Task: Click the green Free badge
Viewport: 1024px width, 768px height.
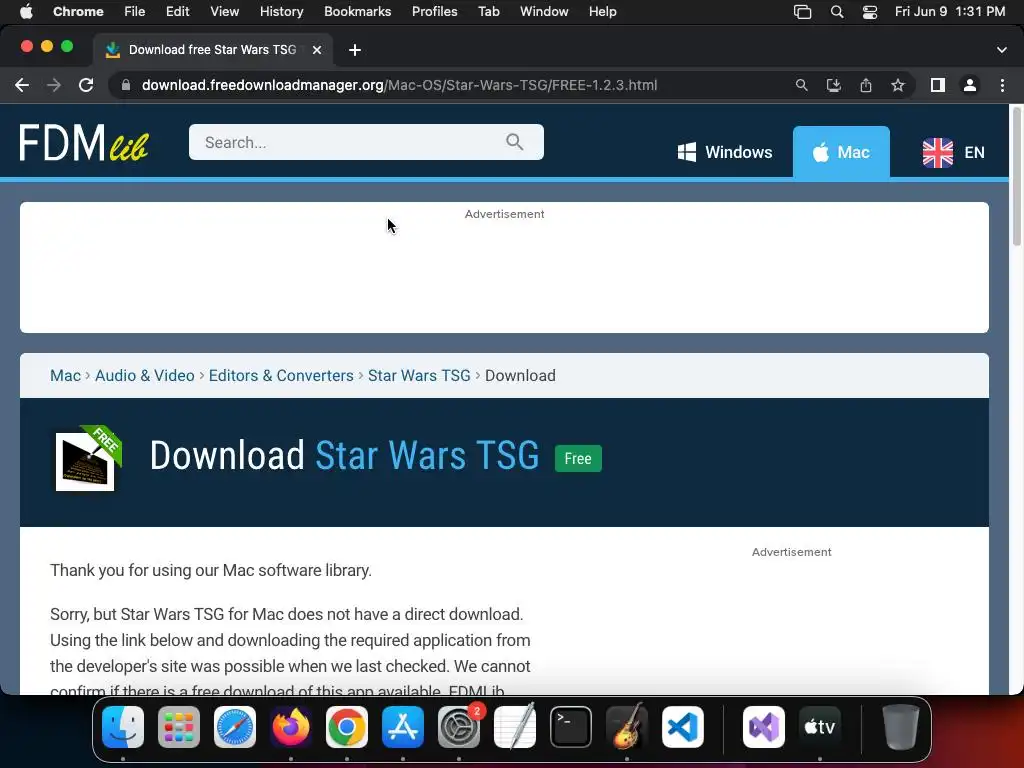Action: [578, 458]
